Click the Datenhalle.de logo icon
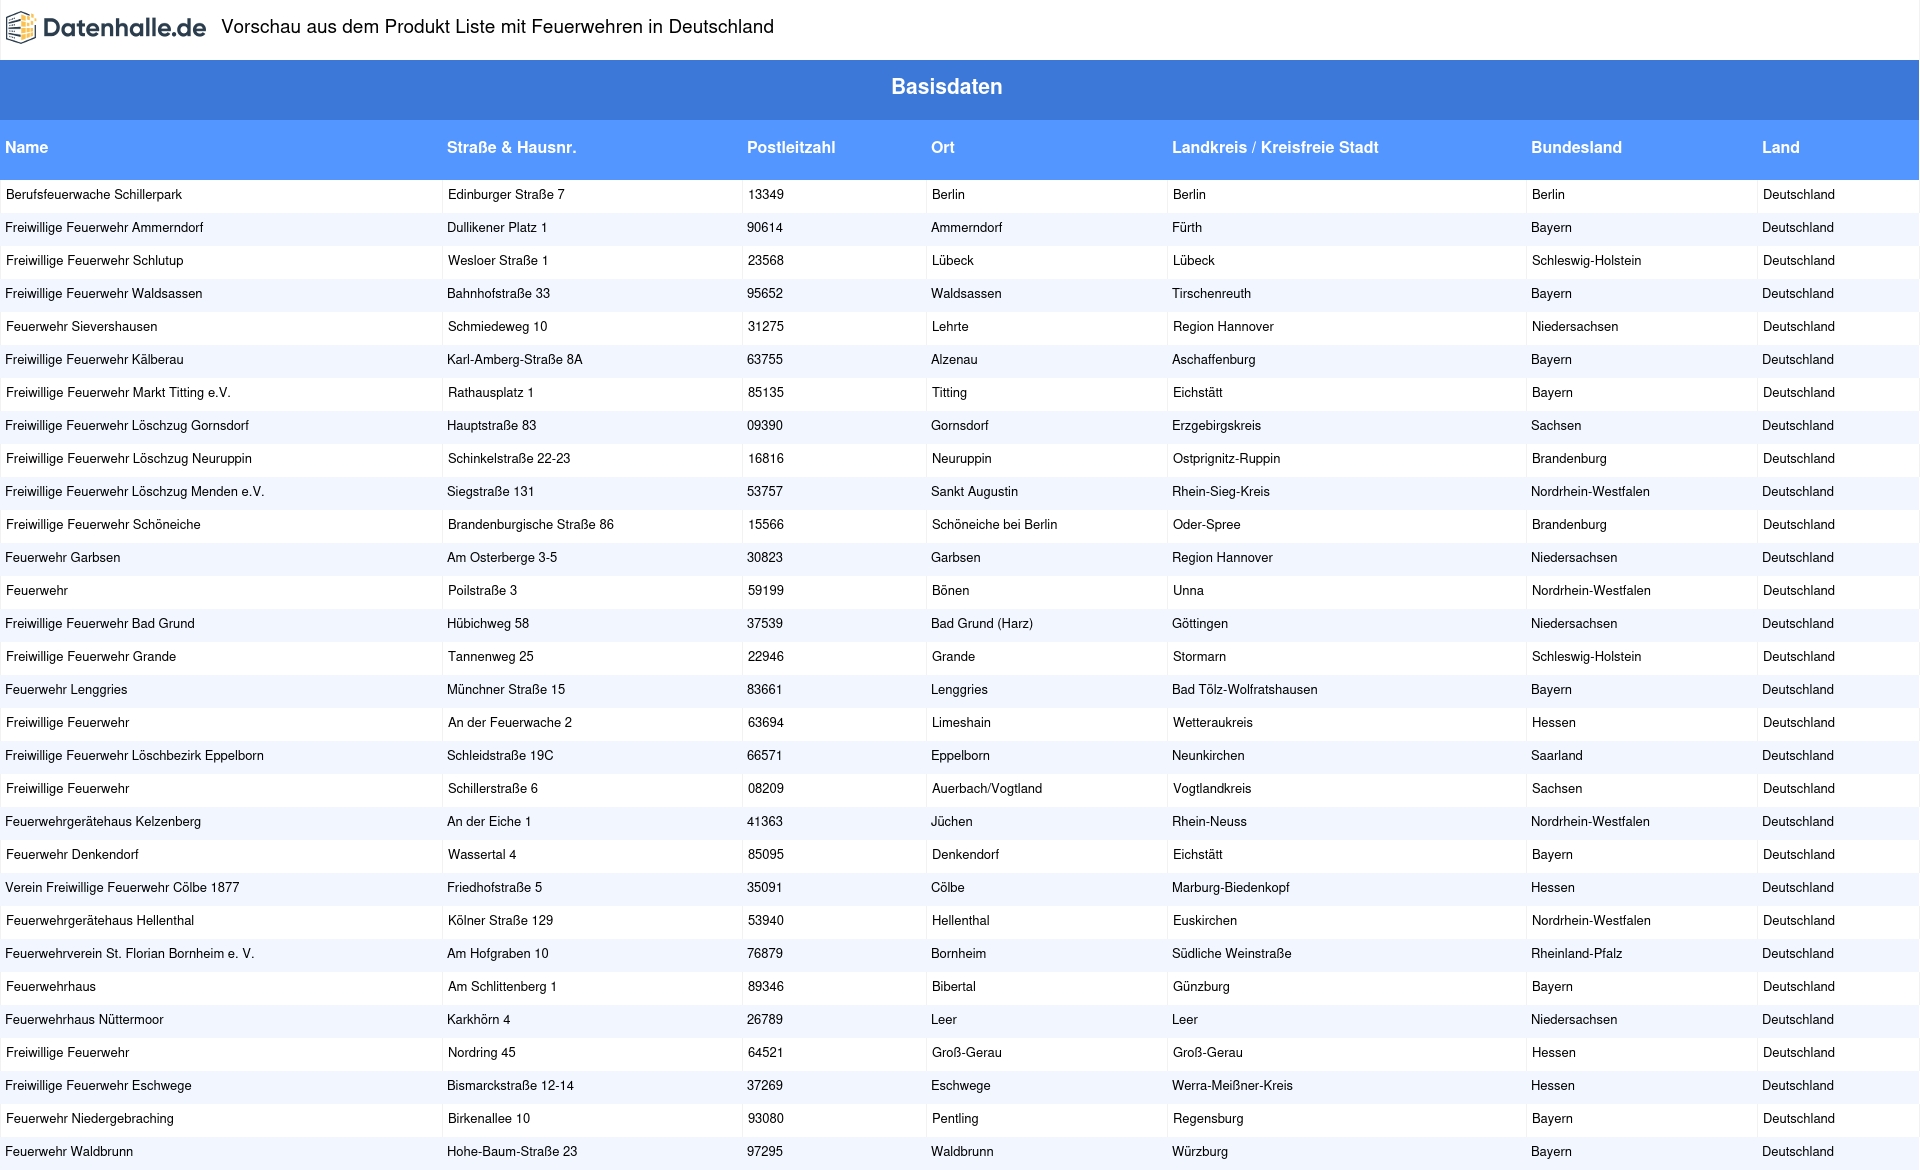The width and height of the screenshot is (1920, 1170). click(21, 27)
